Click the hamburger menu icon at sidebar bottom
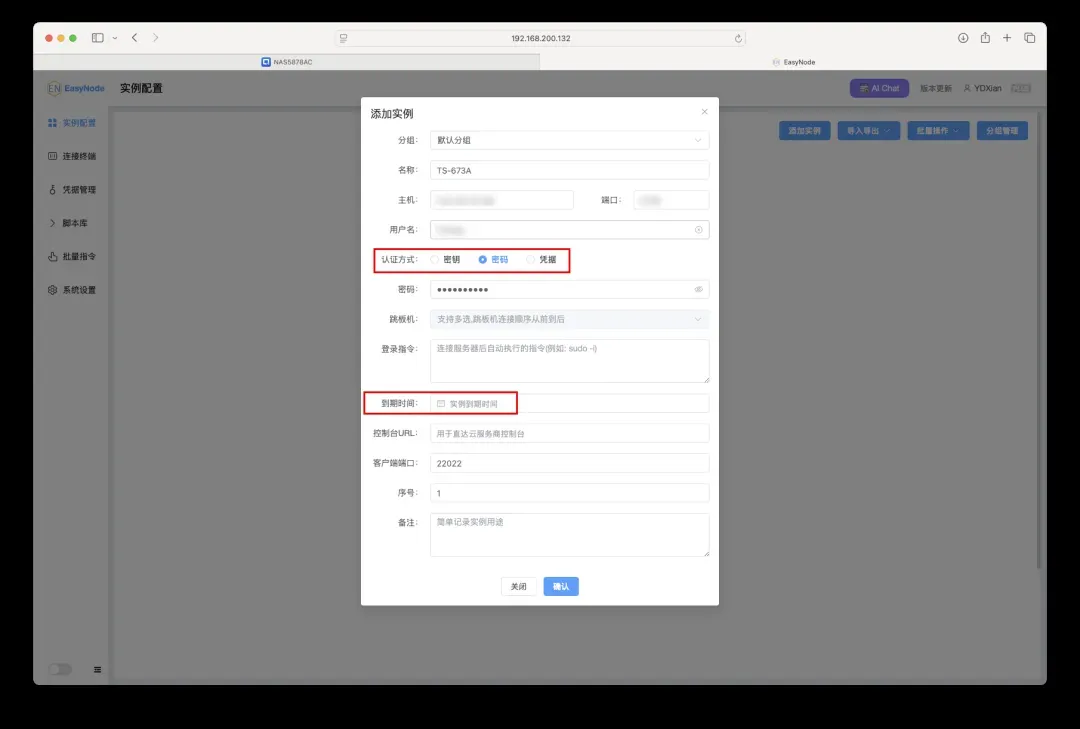This screenshot has height=729, width=1080. click(98, 669)
